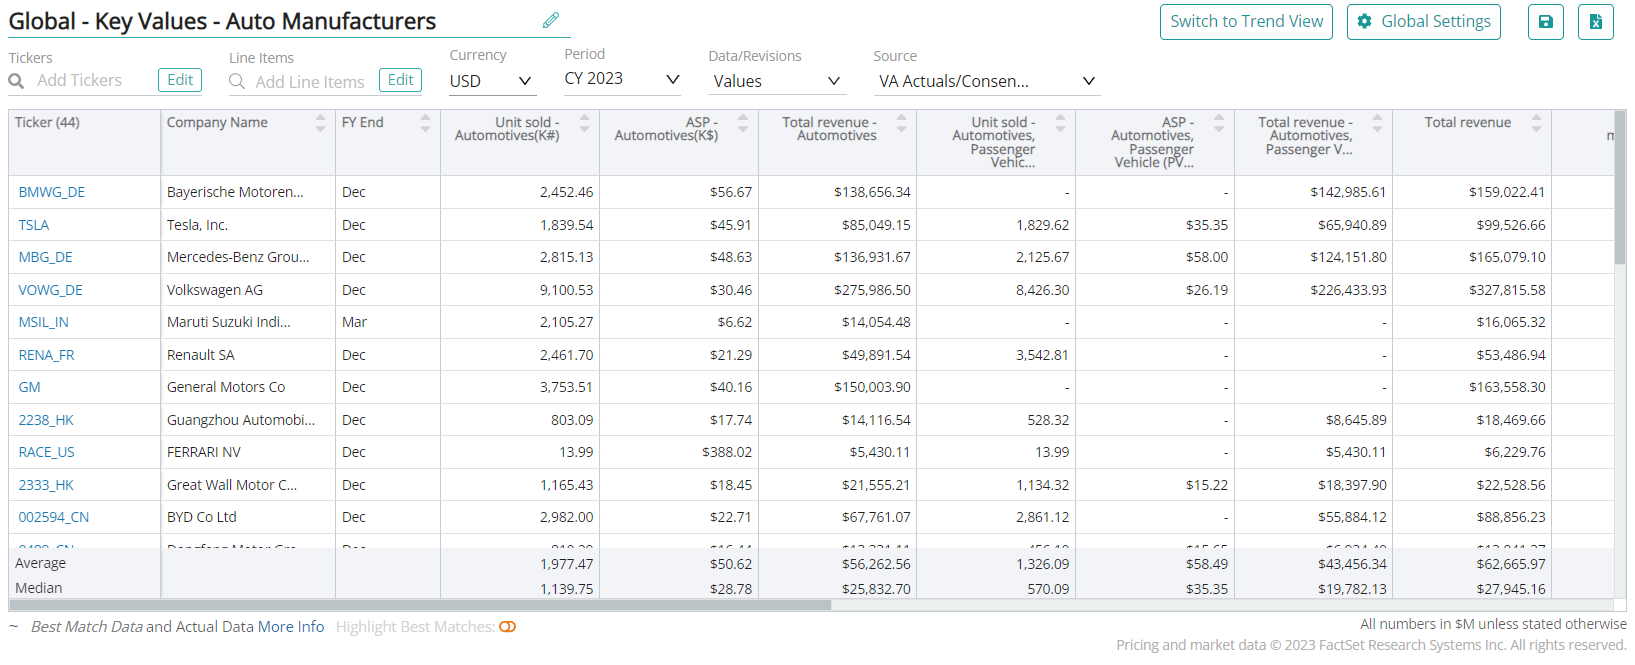The image size is (1635, 665).
Task: Open MBG_DE ticker link
Action: (x=45, y=257)
